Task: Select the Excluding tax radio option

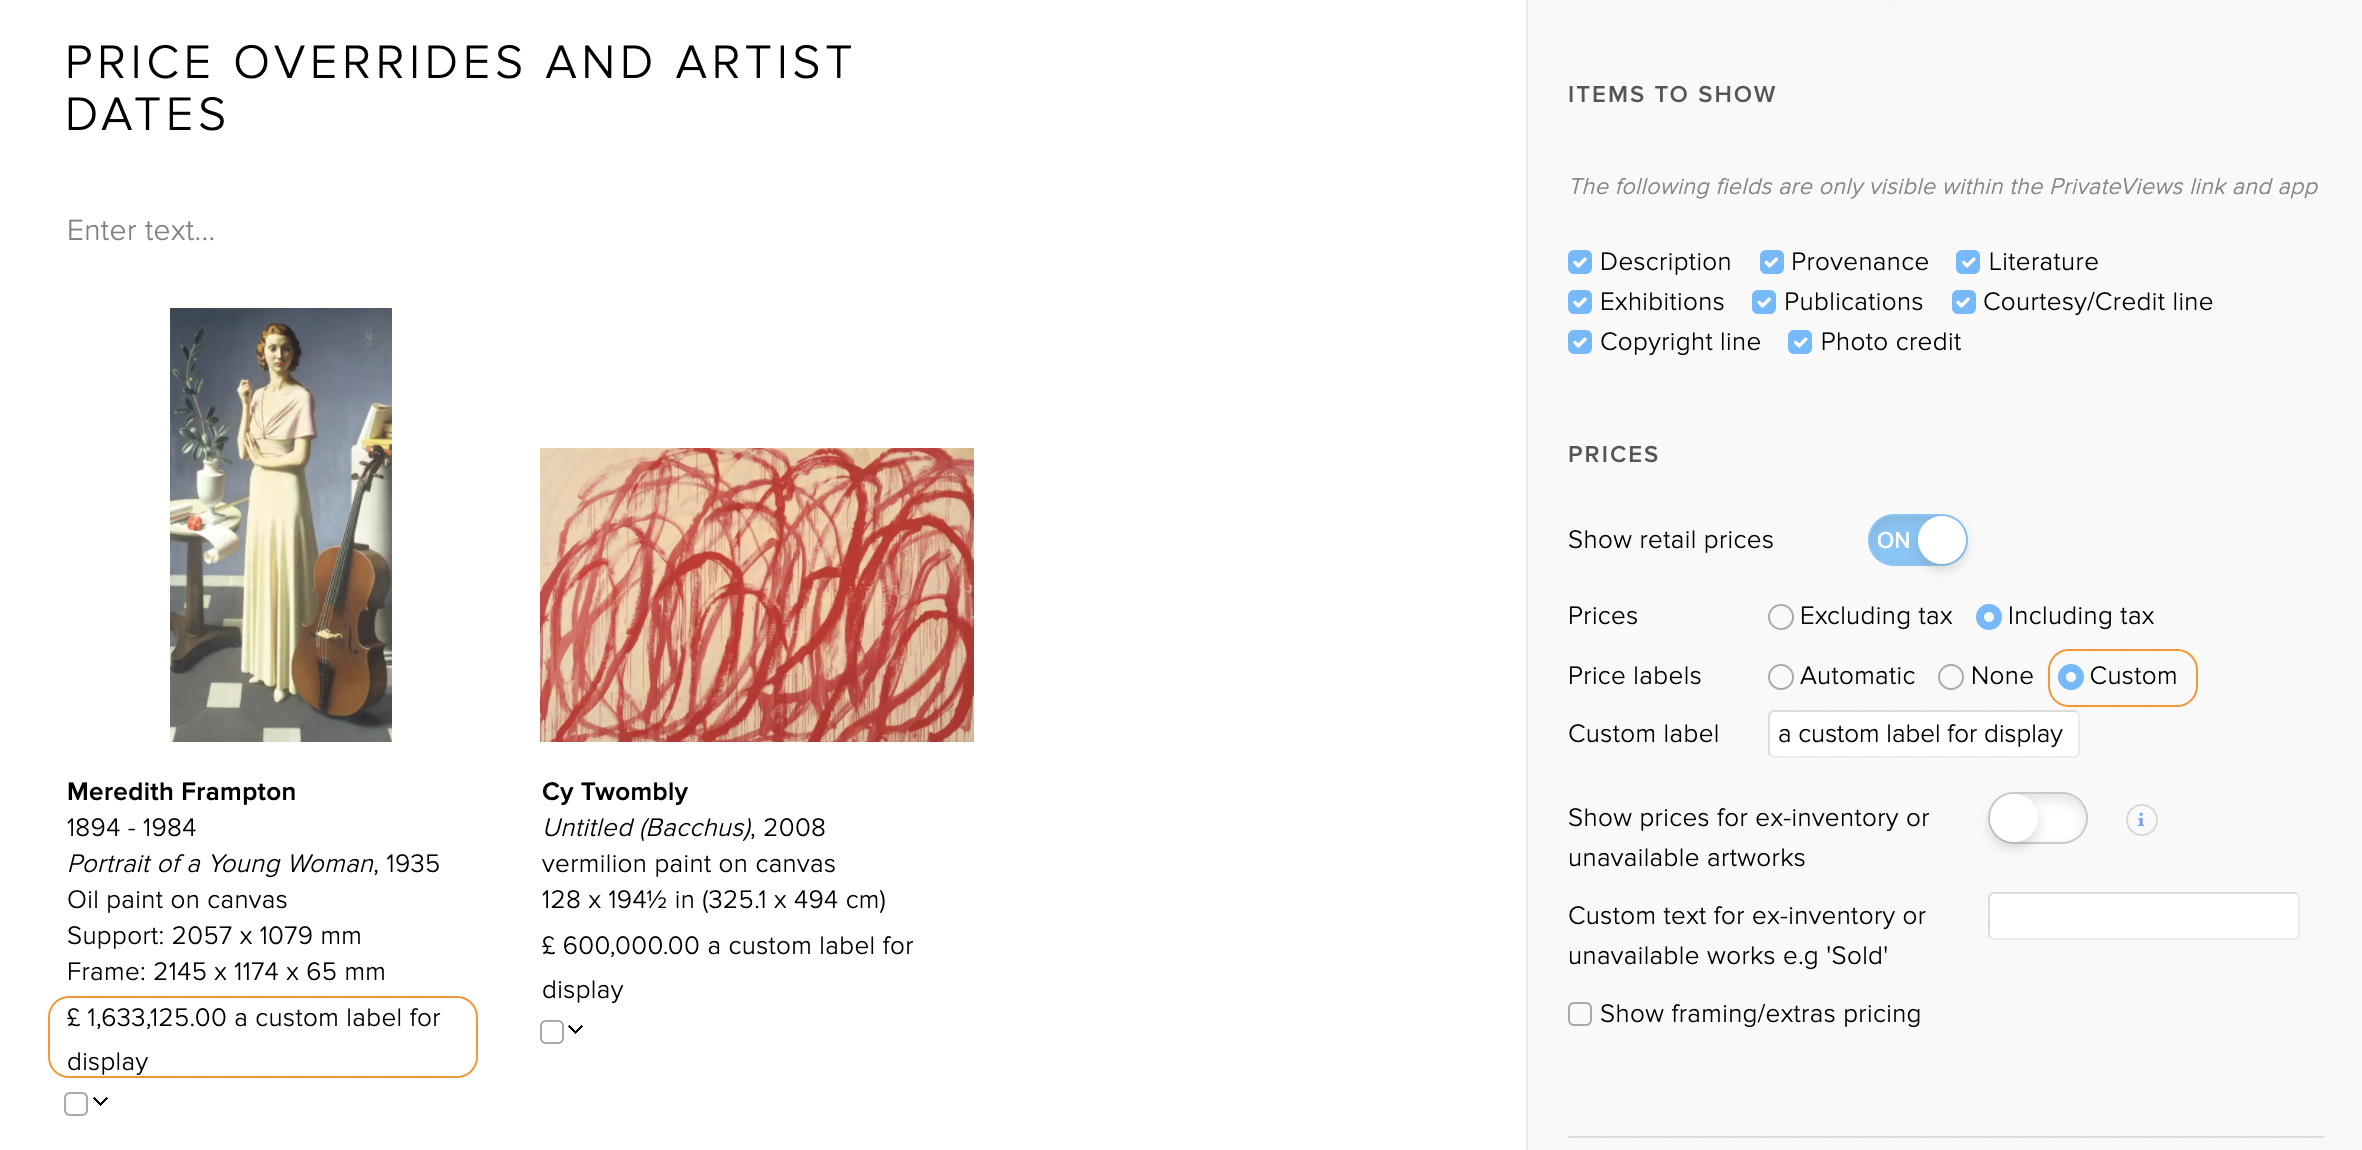Action: click(x=1780, y=617)
